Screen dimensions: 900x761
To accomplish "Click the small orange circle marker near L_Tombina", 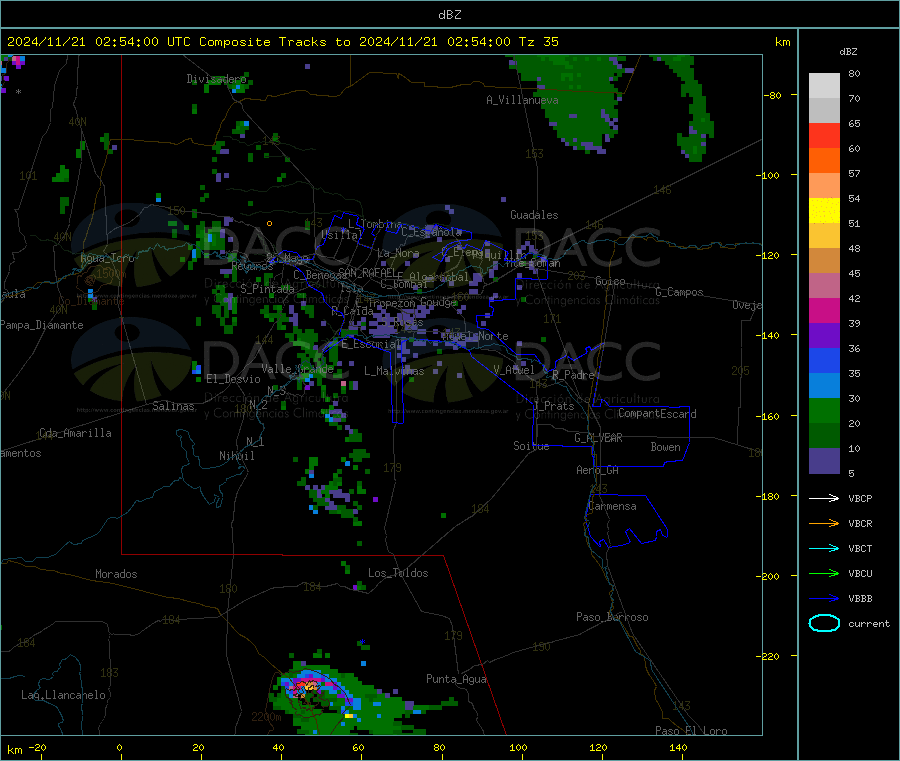I will tap(269, 223).
